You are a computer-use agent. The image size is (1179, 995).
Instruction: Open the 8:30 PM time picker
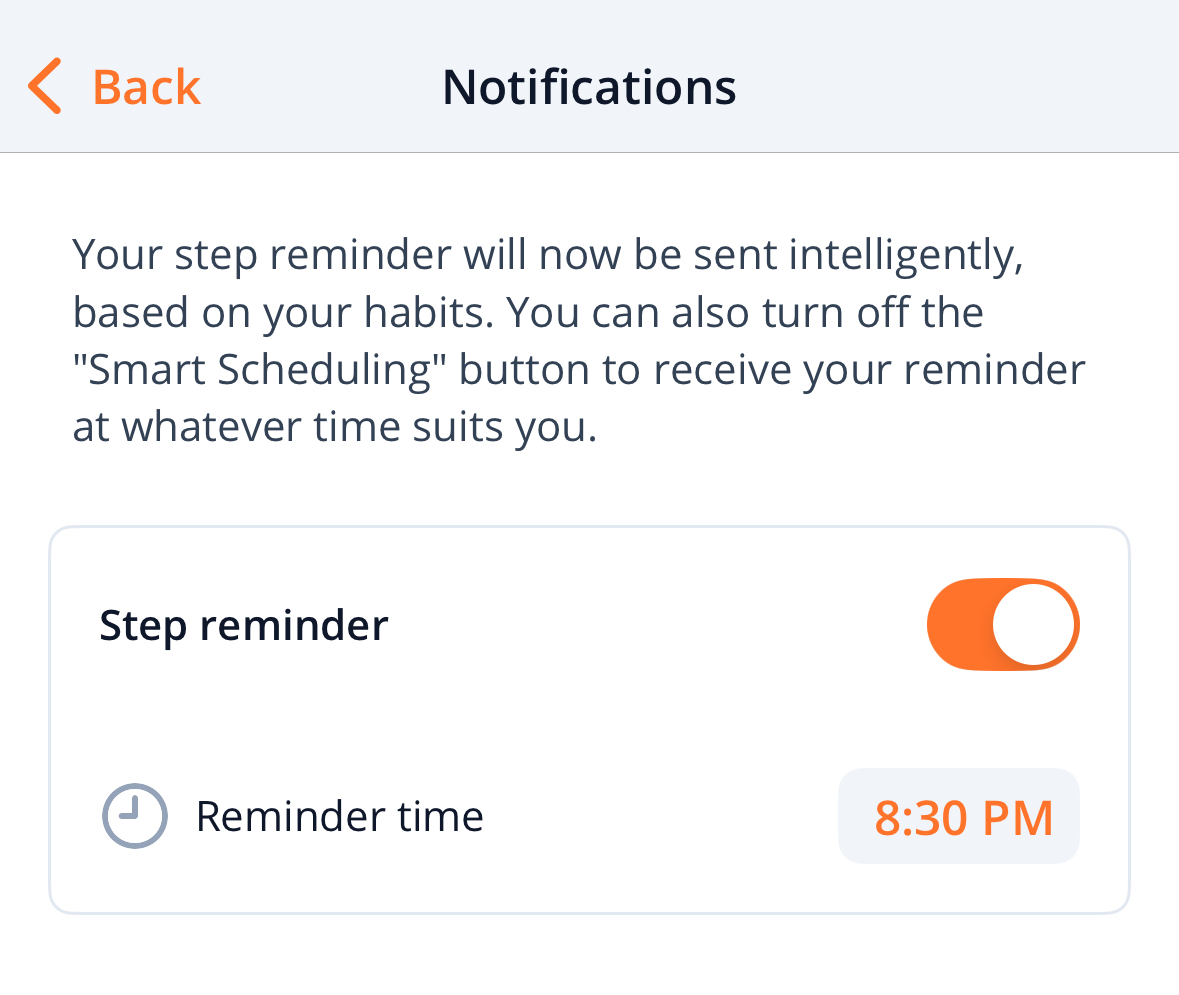coord(958,816)
